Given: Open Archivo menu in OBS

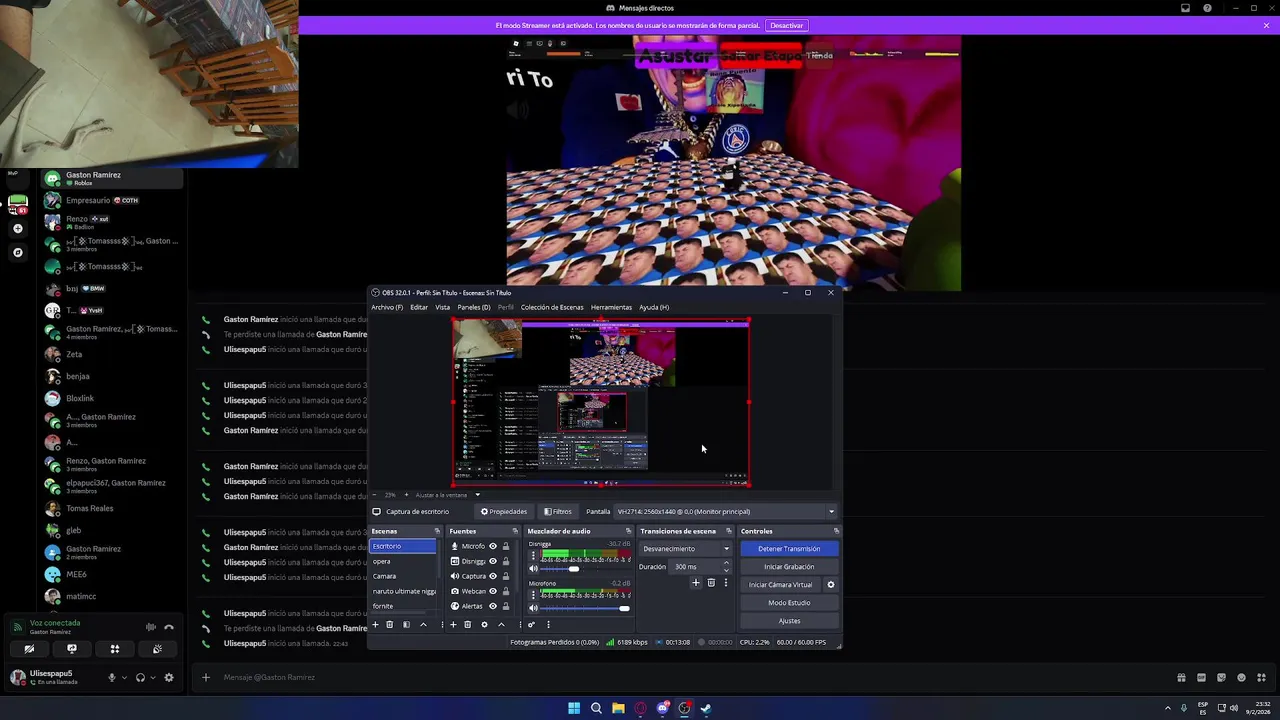Looking at the screenshot, I should (387, 307).
